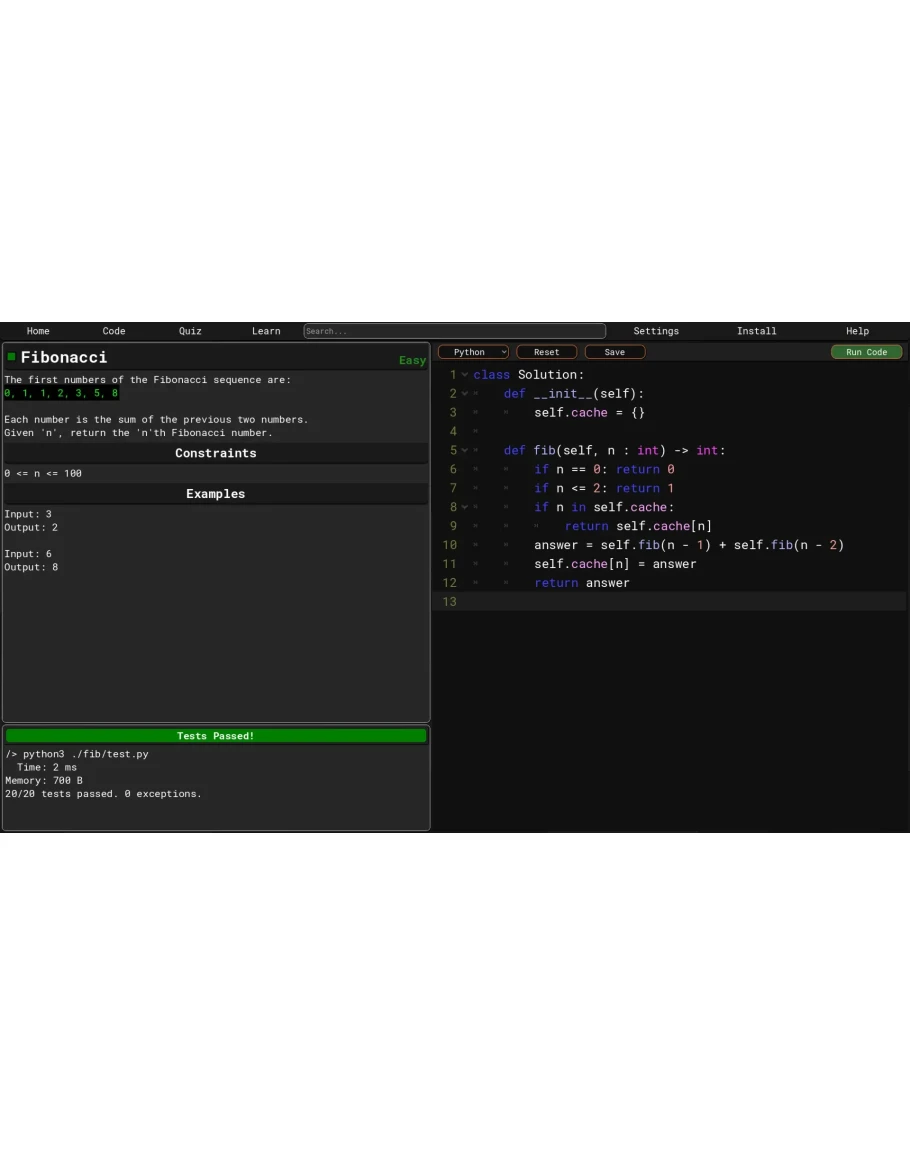
Task: Open the Home menu item
Action: point(38,331)
